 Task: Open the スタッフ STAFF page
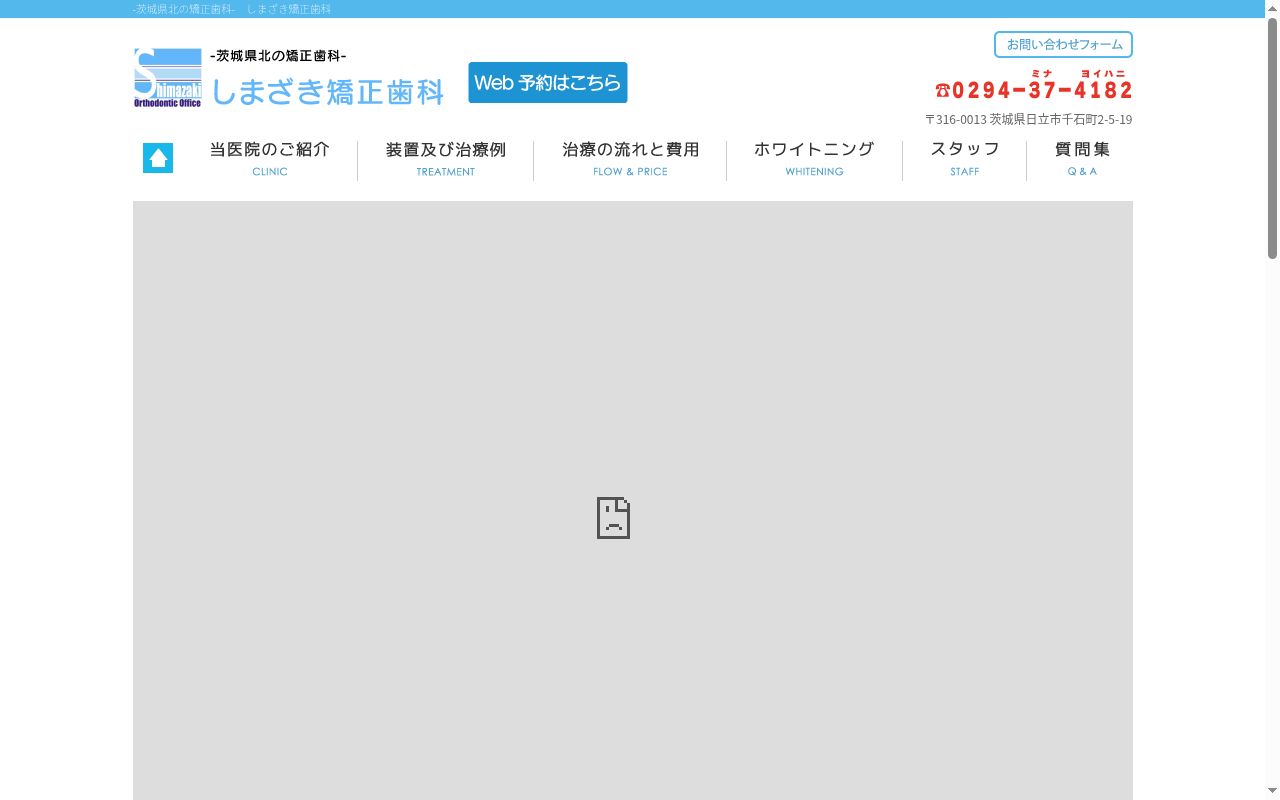(965, 159)
